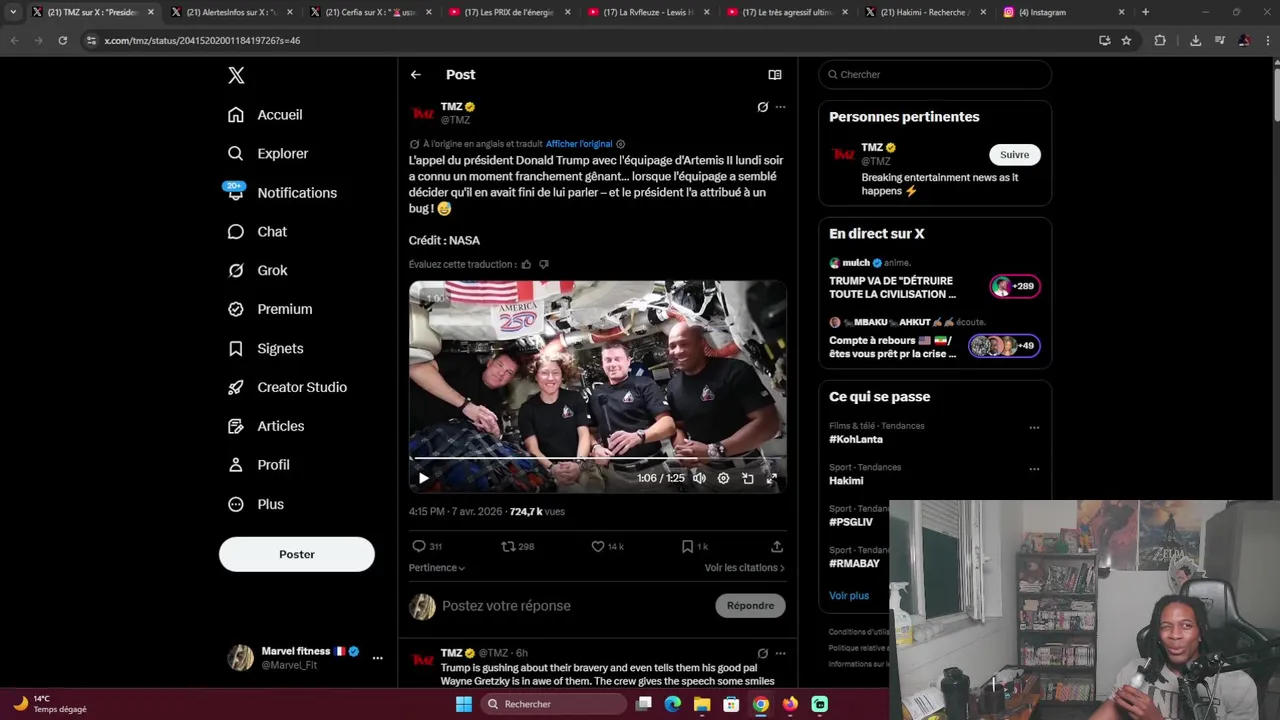1280x720 pixels.
Task: Click Chercher search field
Action: click(x=935, y=75)
